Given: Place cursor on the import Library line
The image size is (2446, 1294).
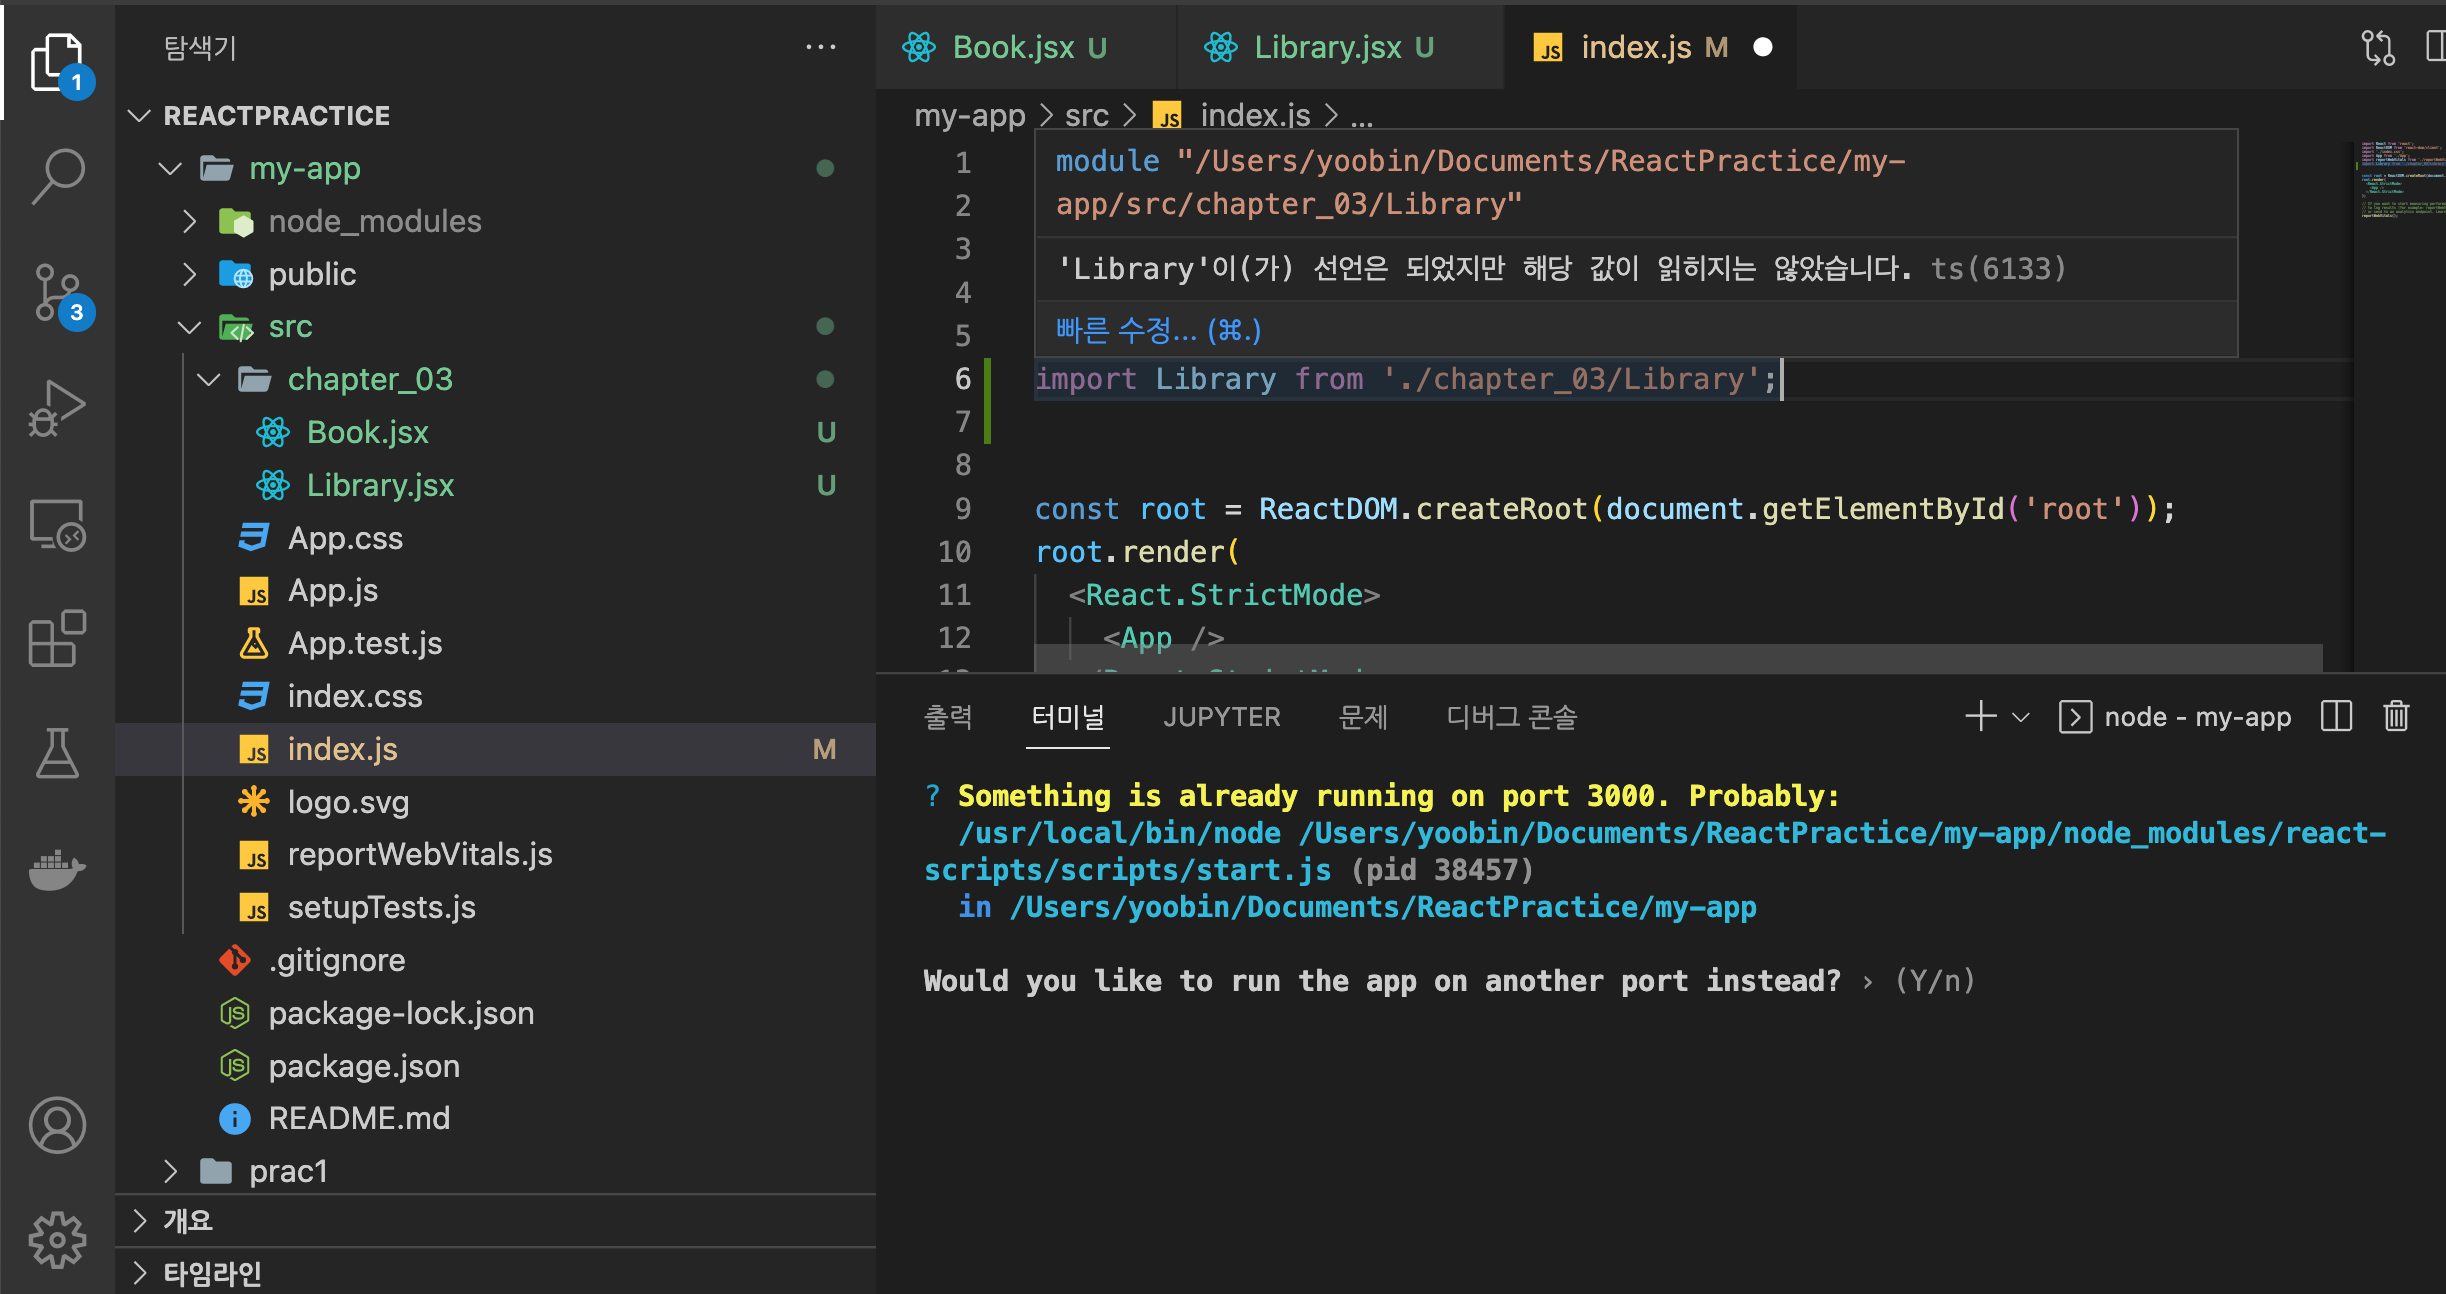Looking at the screenshot, I should pyautogui.click(x=1406, y=379).
